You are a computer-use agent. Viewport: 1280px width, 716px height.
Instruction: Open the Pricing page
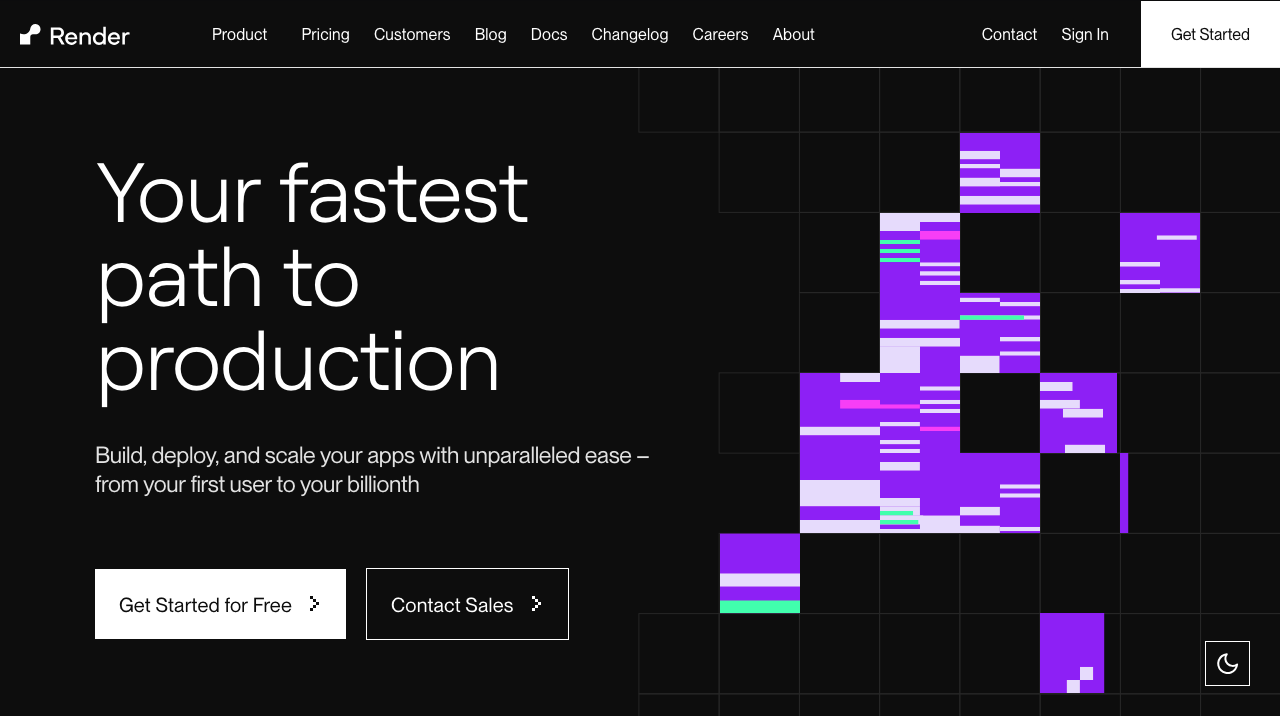click(x=325, y=34)
